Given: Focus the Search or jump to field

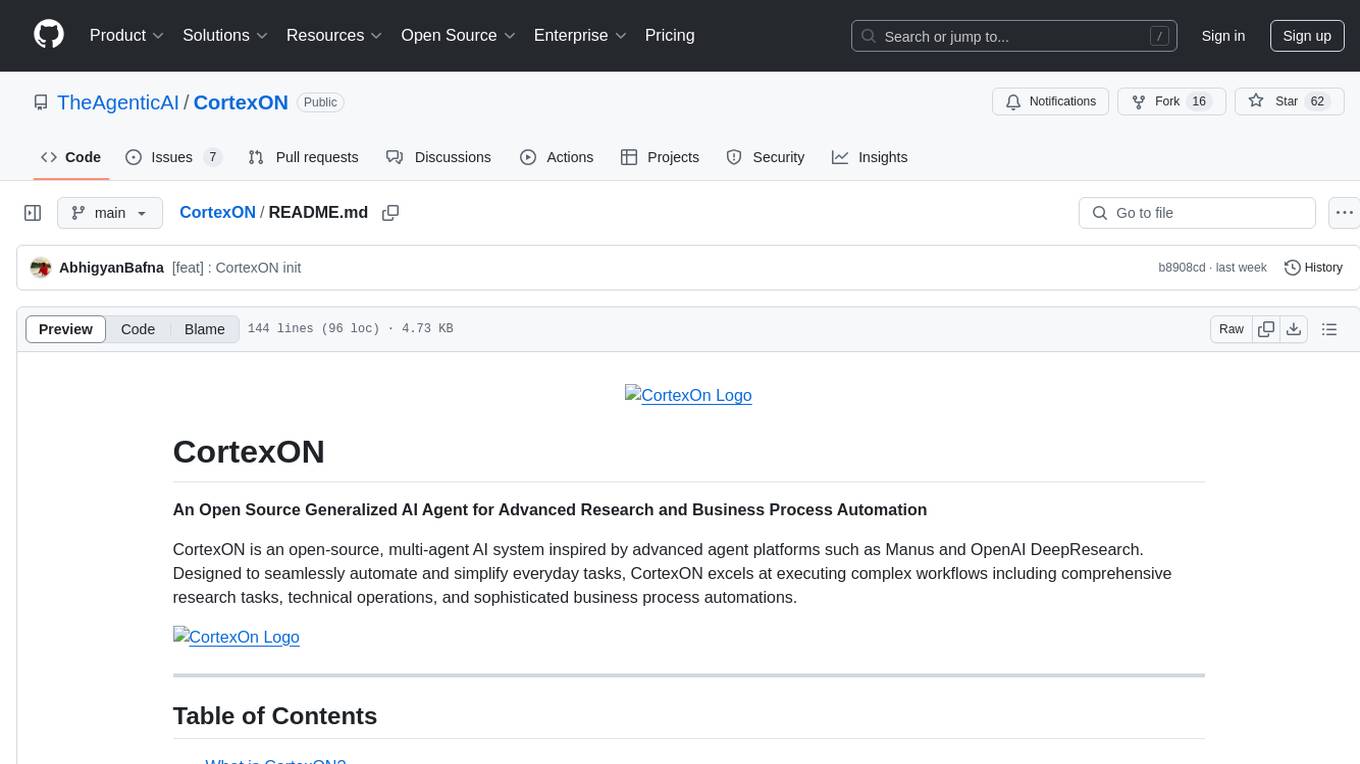Looking at the screenshot, I should point(1015,36).
